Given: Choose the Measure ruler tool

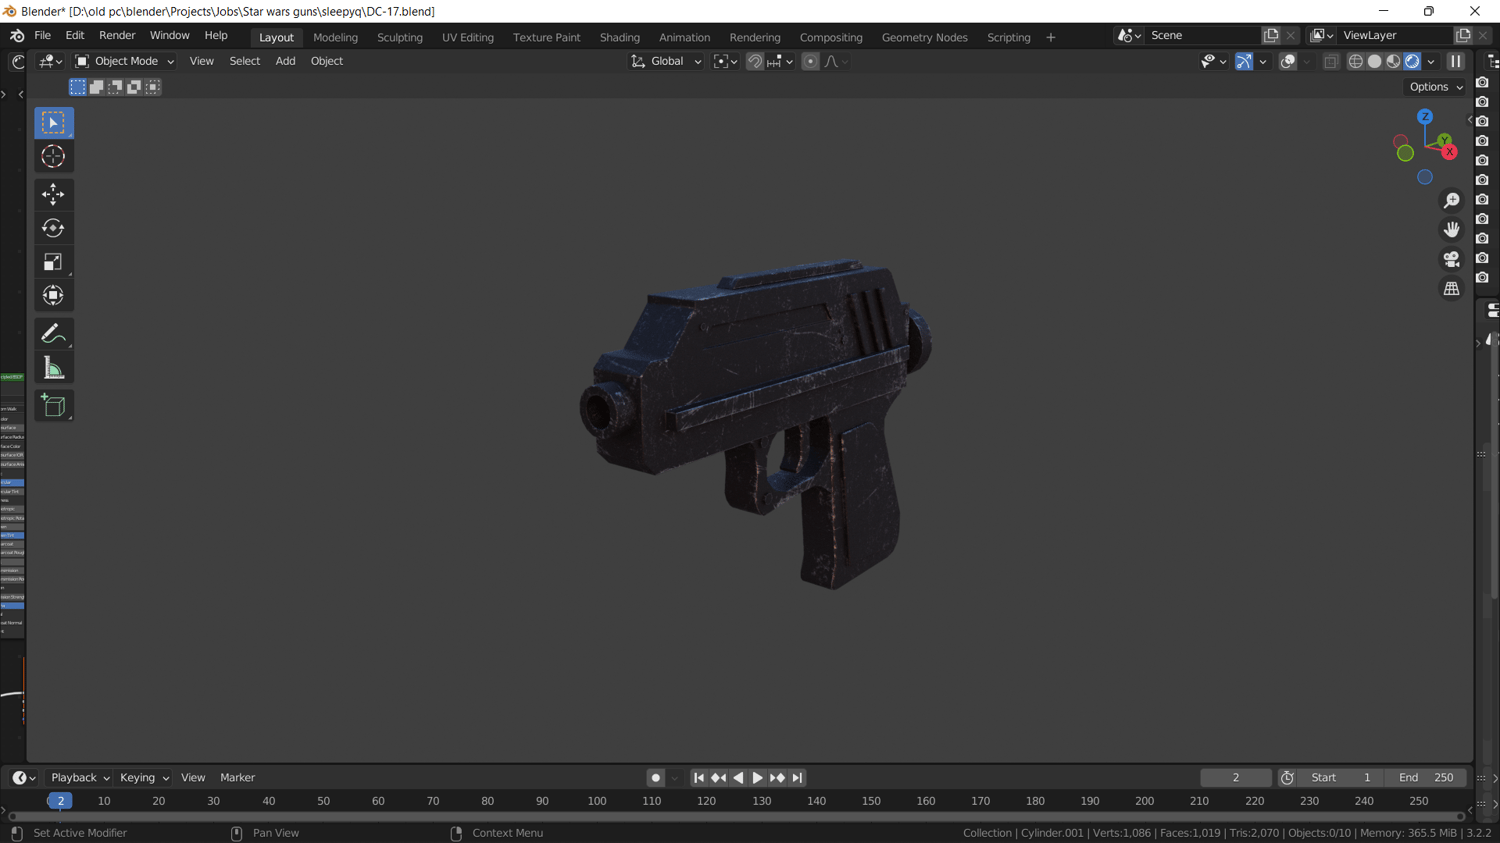Looking at the screenshot, I should tap(54, 368).
